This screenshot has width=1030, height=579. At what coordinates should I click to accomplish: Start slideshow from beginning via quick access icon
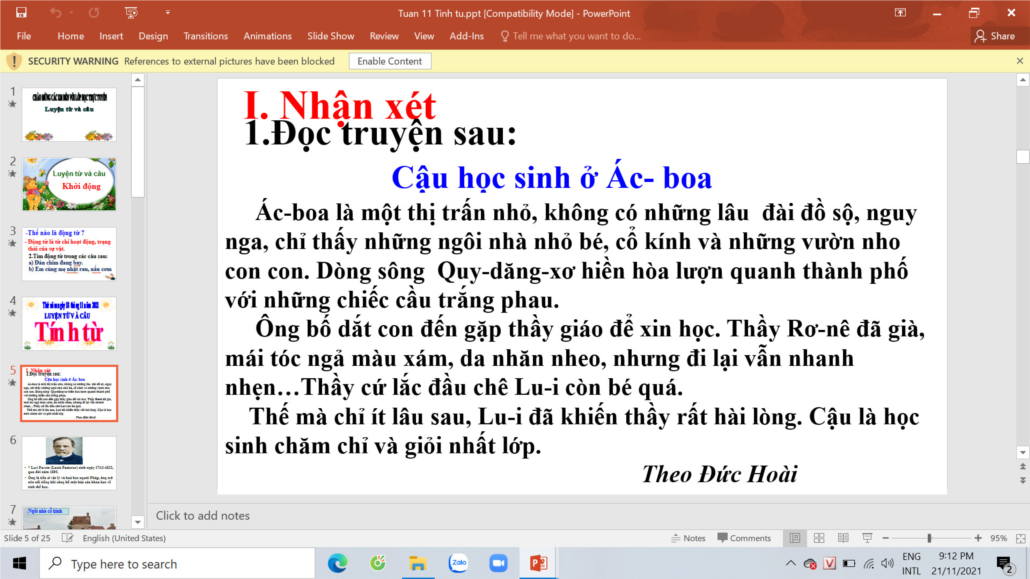point(131,13)
